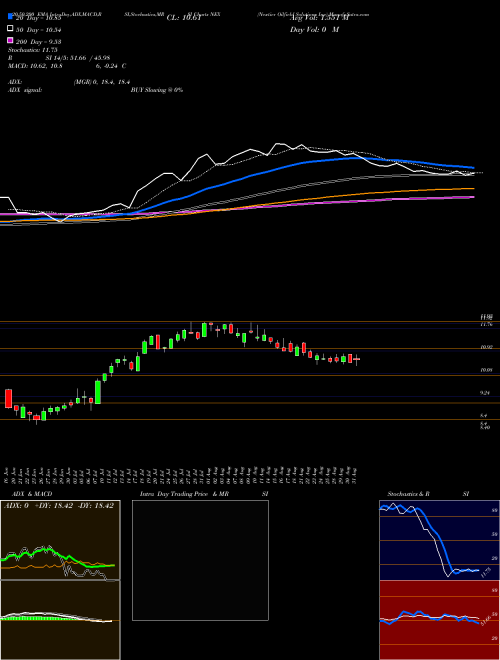The width and height of the screenshot is (500, 660).
Task: Open the ADX indicator chart panel
Action: 60,540
